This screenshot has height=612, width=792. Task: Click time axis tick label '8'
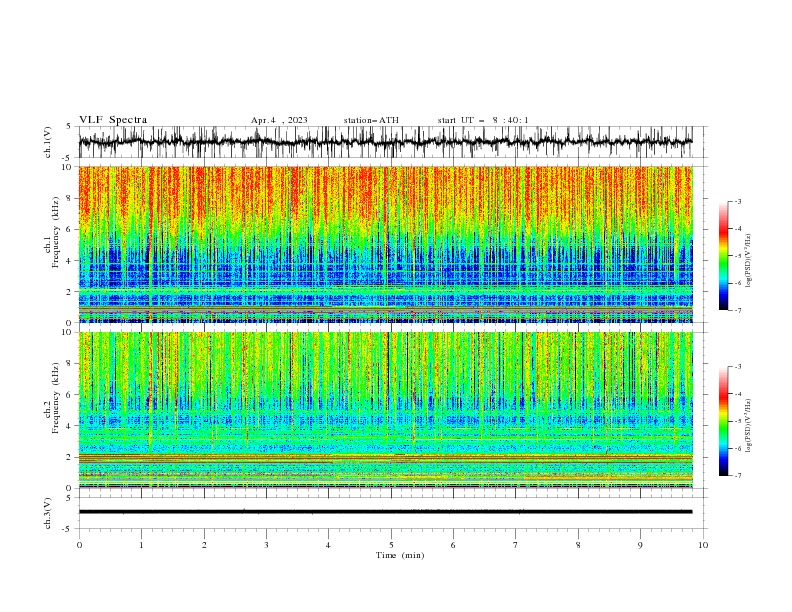click(x=578, y=545)
